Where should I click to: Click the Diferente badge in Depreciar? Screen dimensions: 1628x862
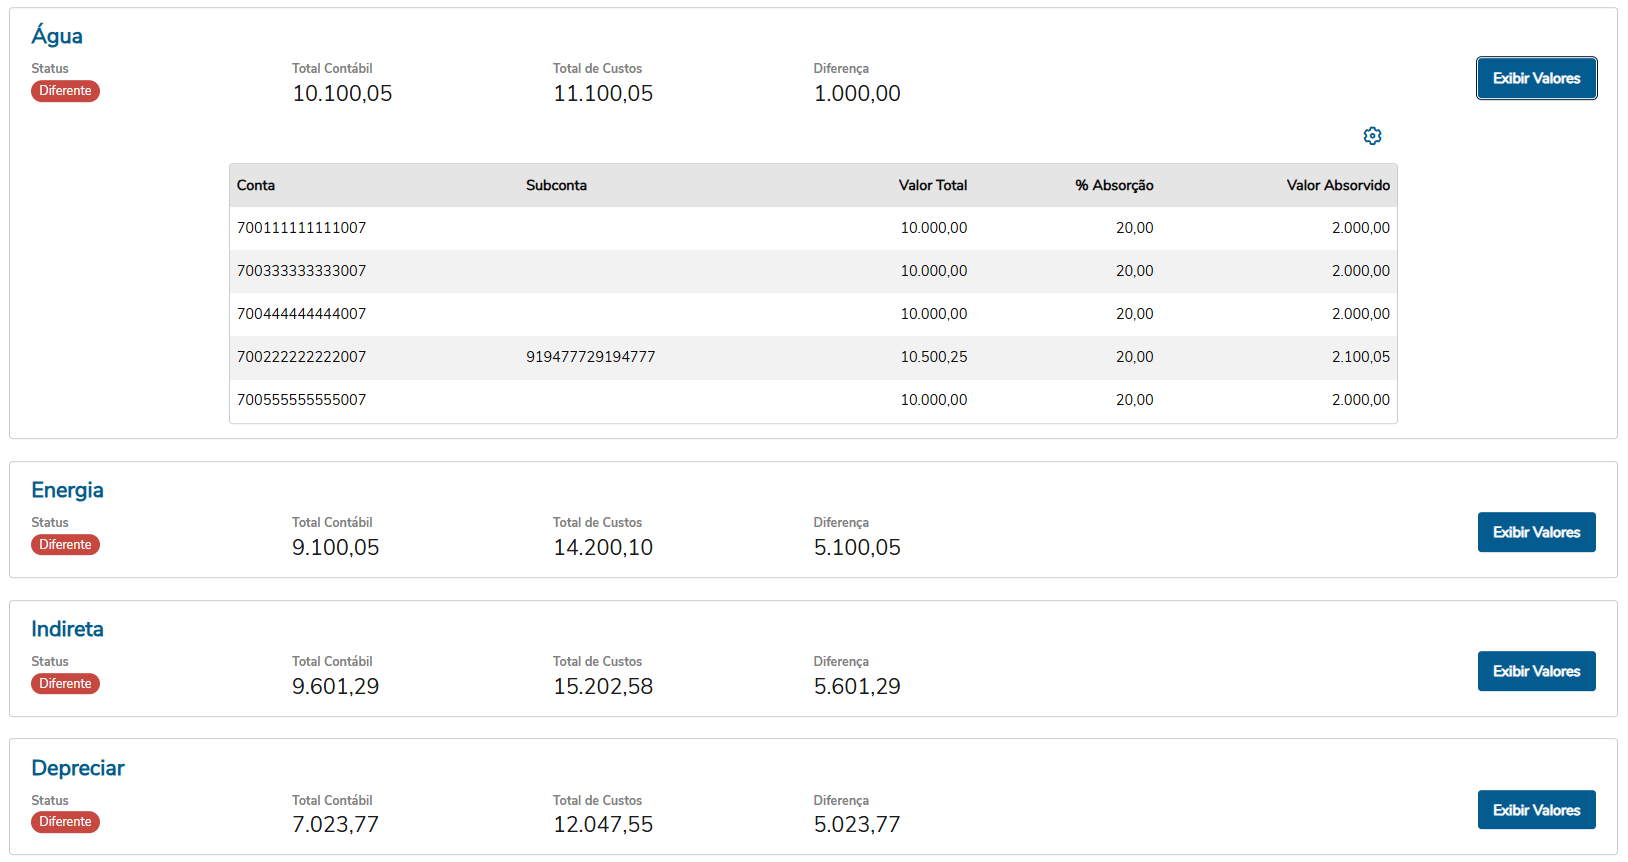(65, 822)
